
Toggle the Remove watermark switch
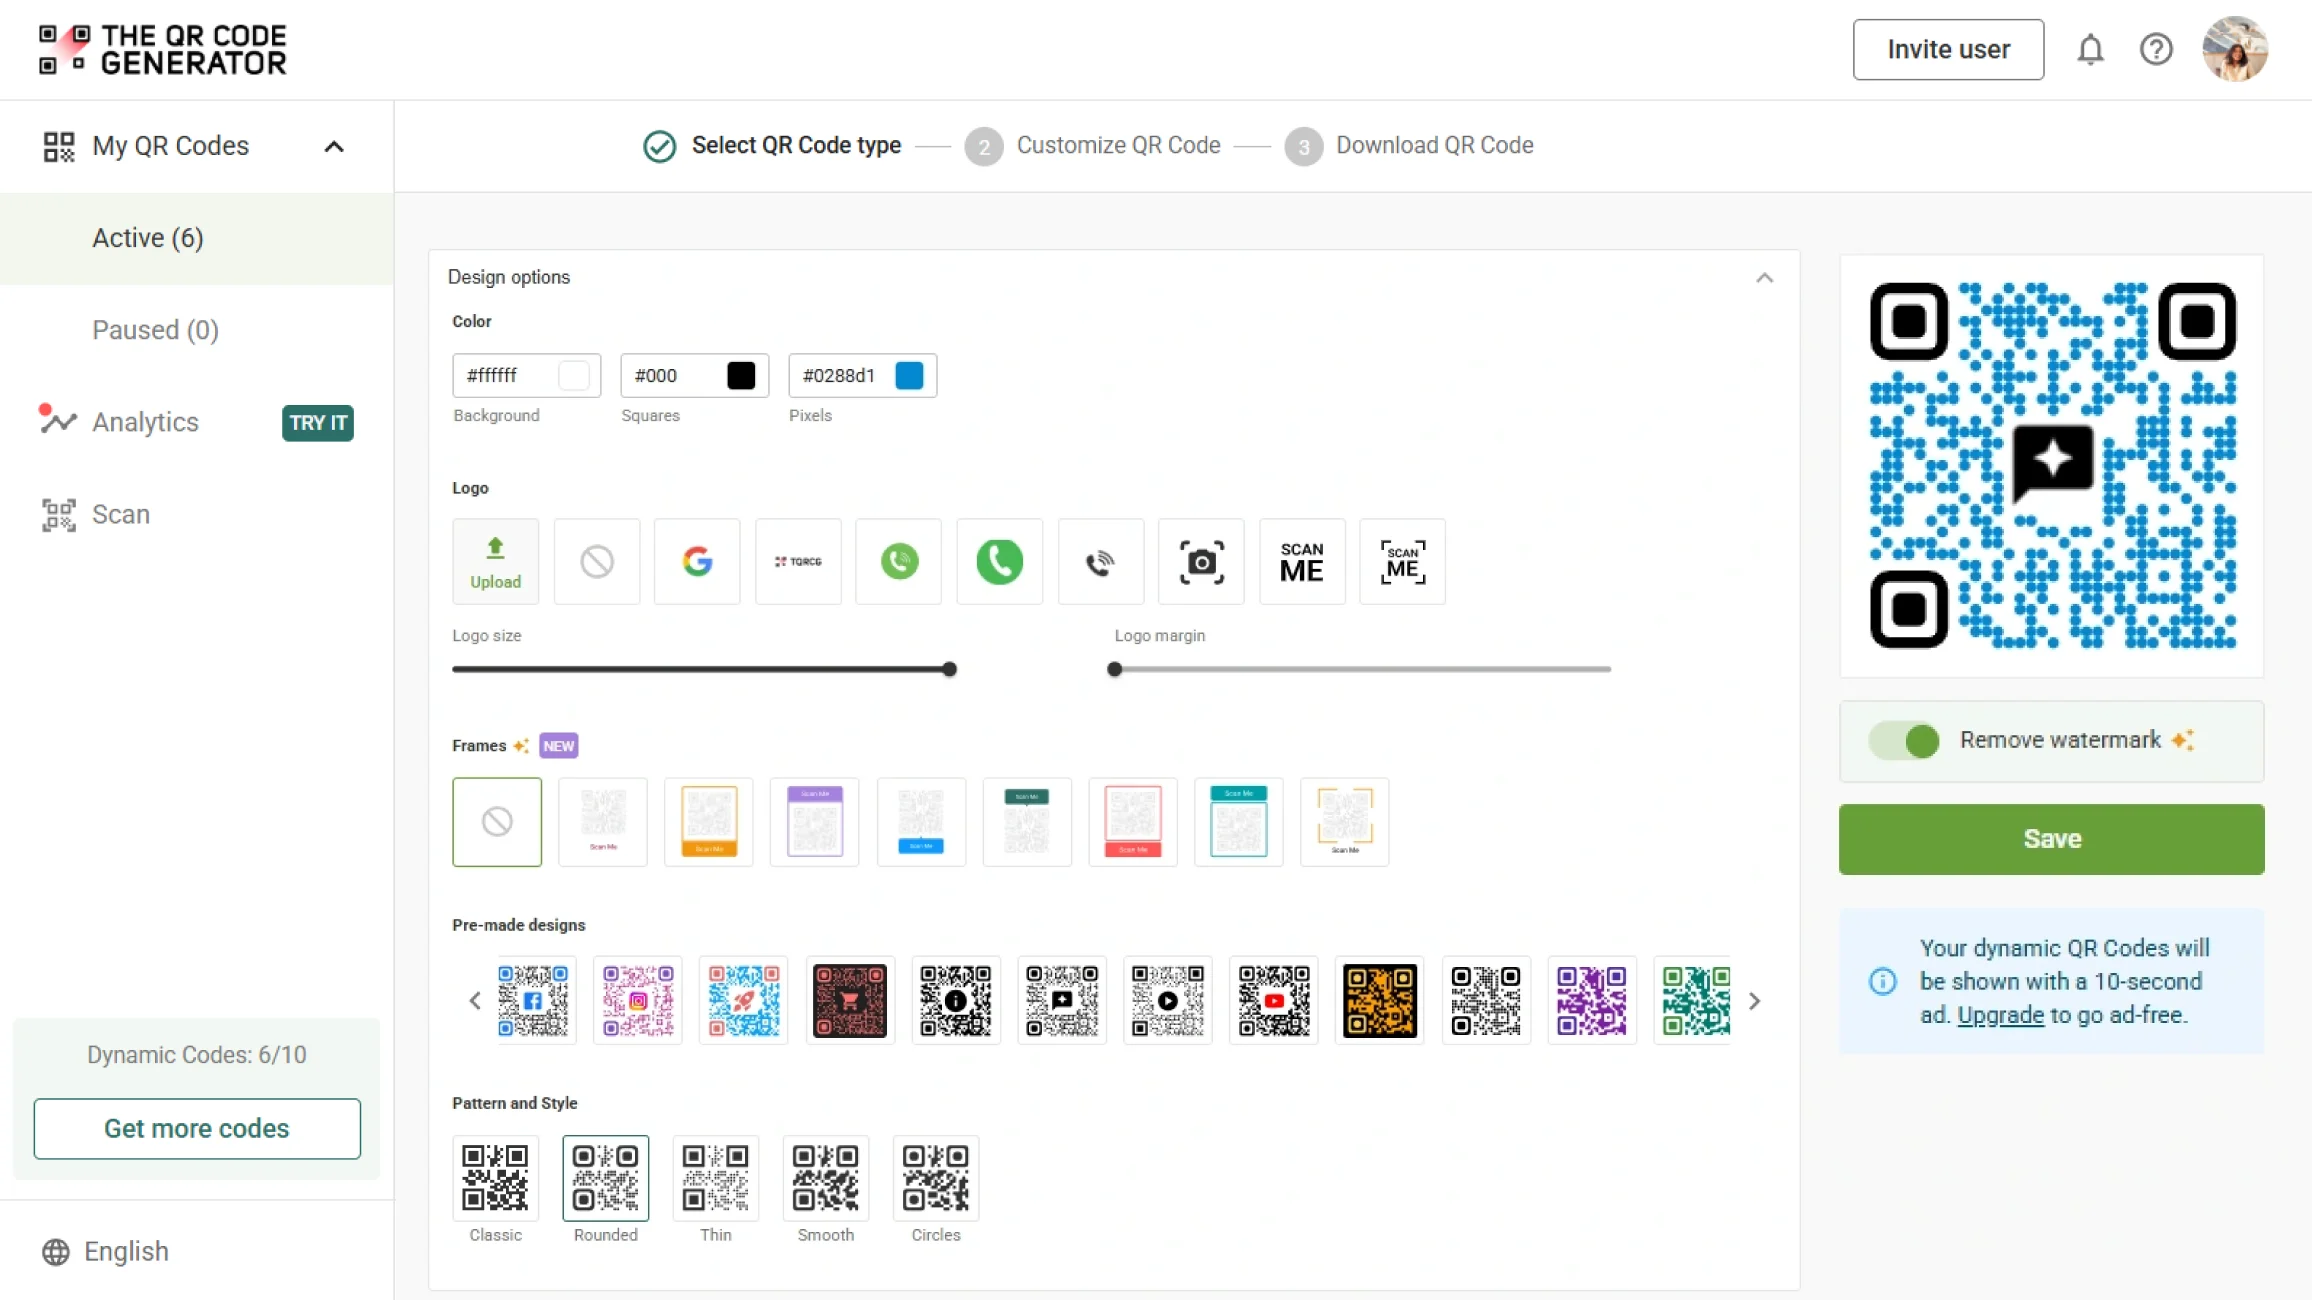(1904, 741)
